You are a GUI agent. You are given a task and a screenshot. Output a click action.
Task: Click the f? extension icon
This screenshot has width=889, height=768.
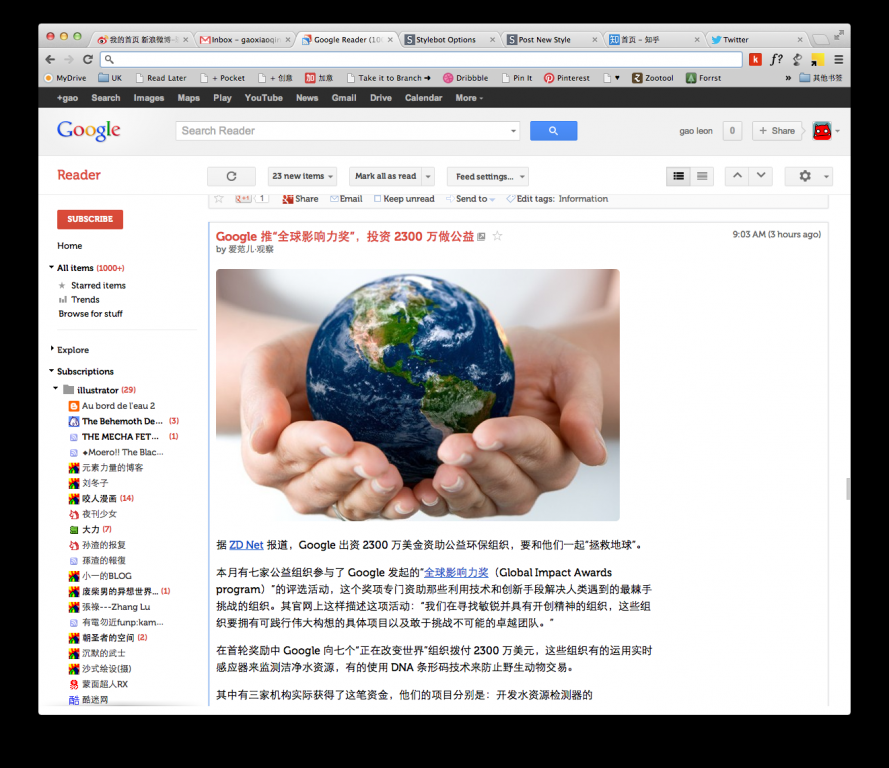(776, 59)
